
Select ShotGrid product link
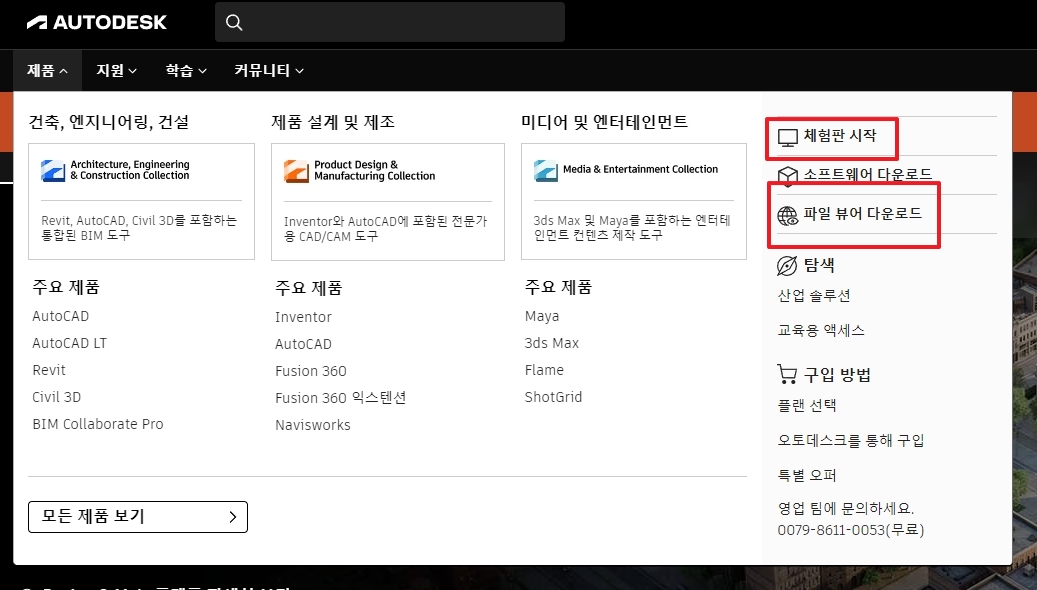(x=554, y=398)
